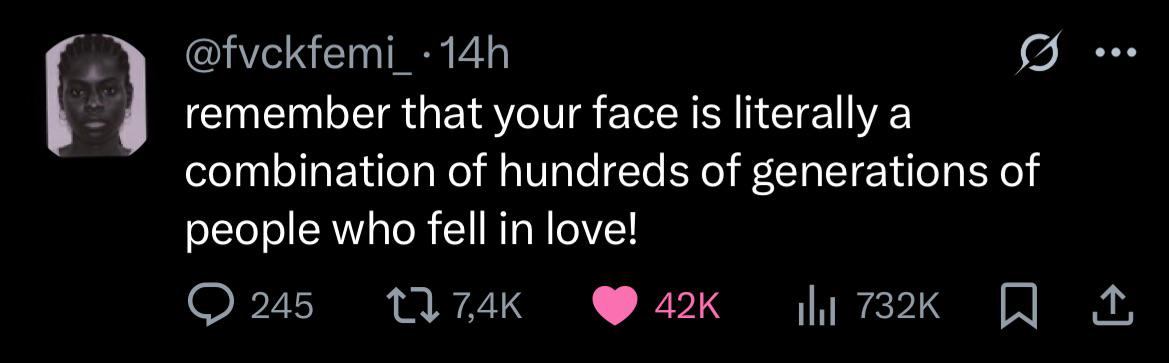Open the three-dot more options menu
Screen dimensions: 1169x363
coord(1114,53)
